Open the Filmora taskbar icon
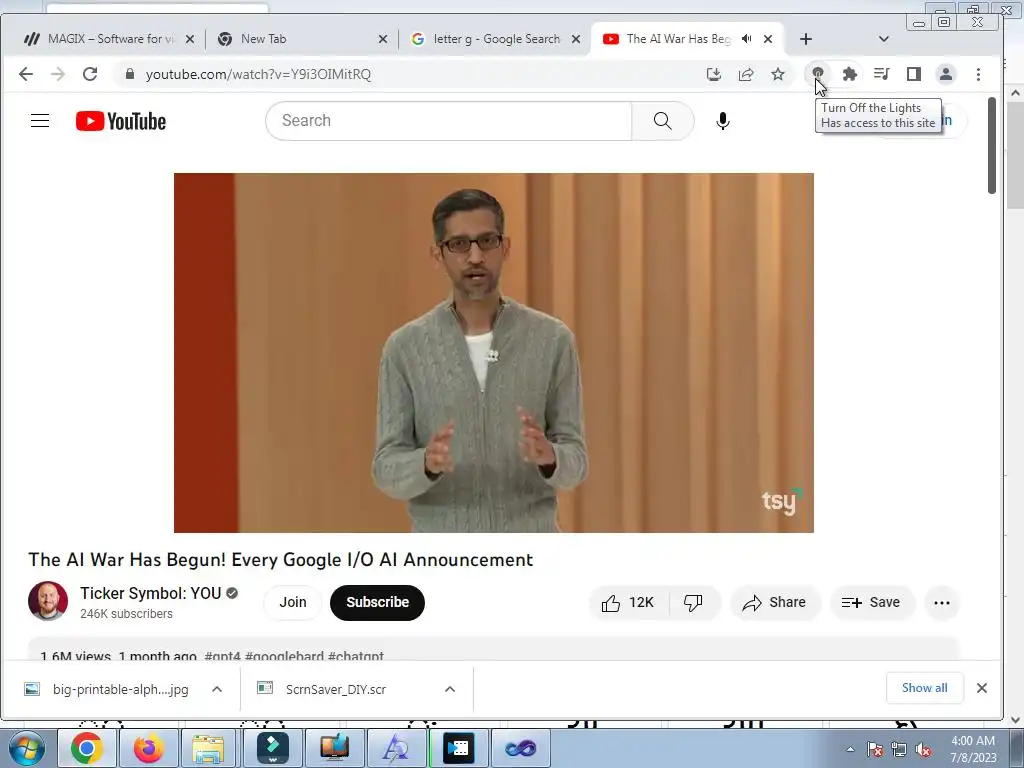 tap(272, 748)
